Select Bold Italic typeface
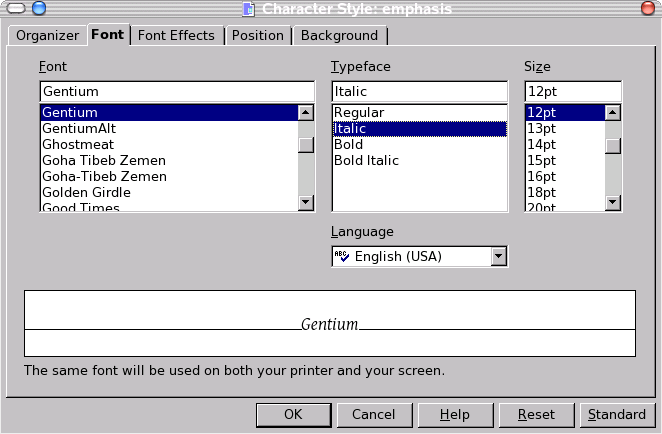Screen dimensions: 662x434 (x=366, y=160)
